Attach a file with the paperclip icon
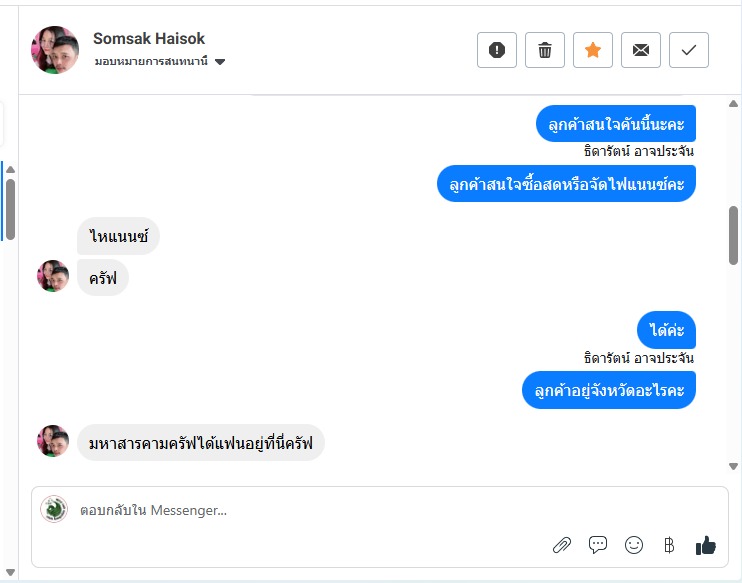742x583 pixels. pyautogui.click(x=562, y=545)
